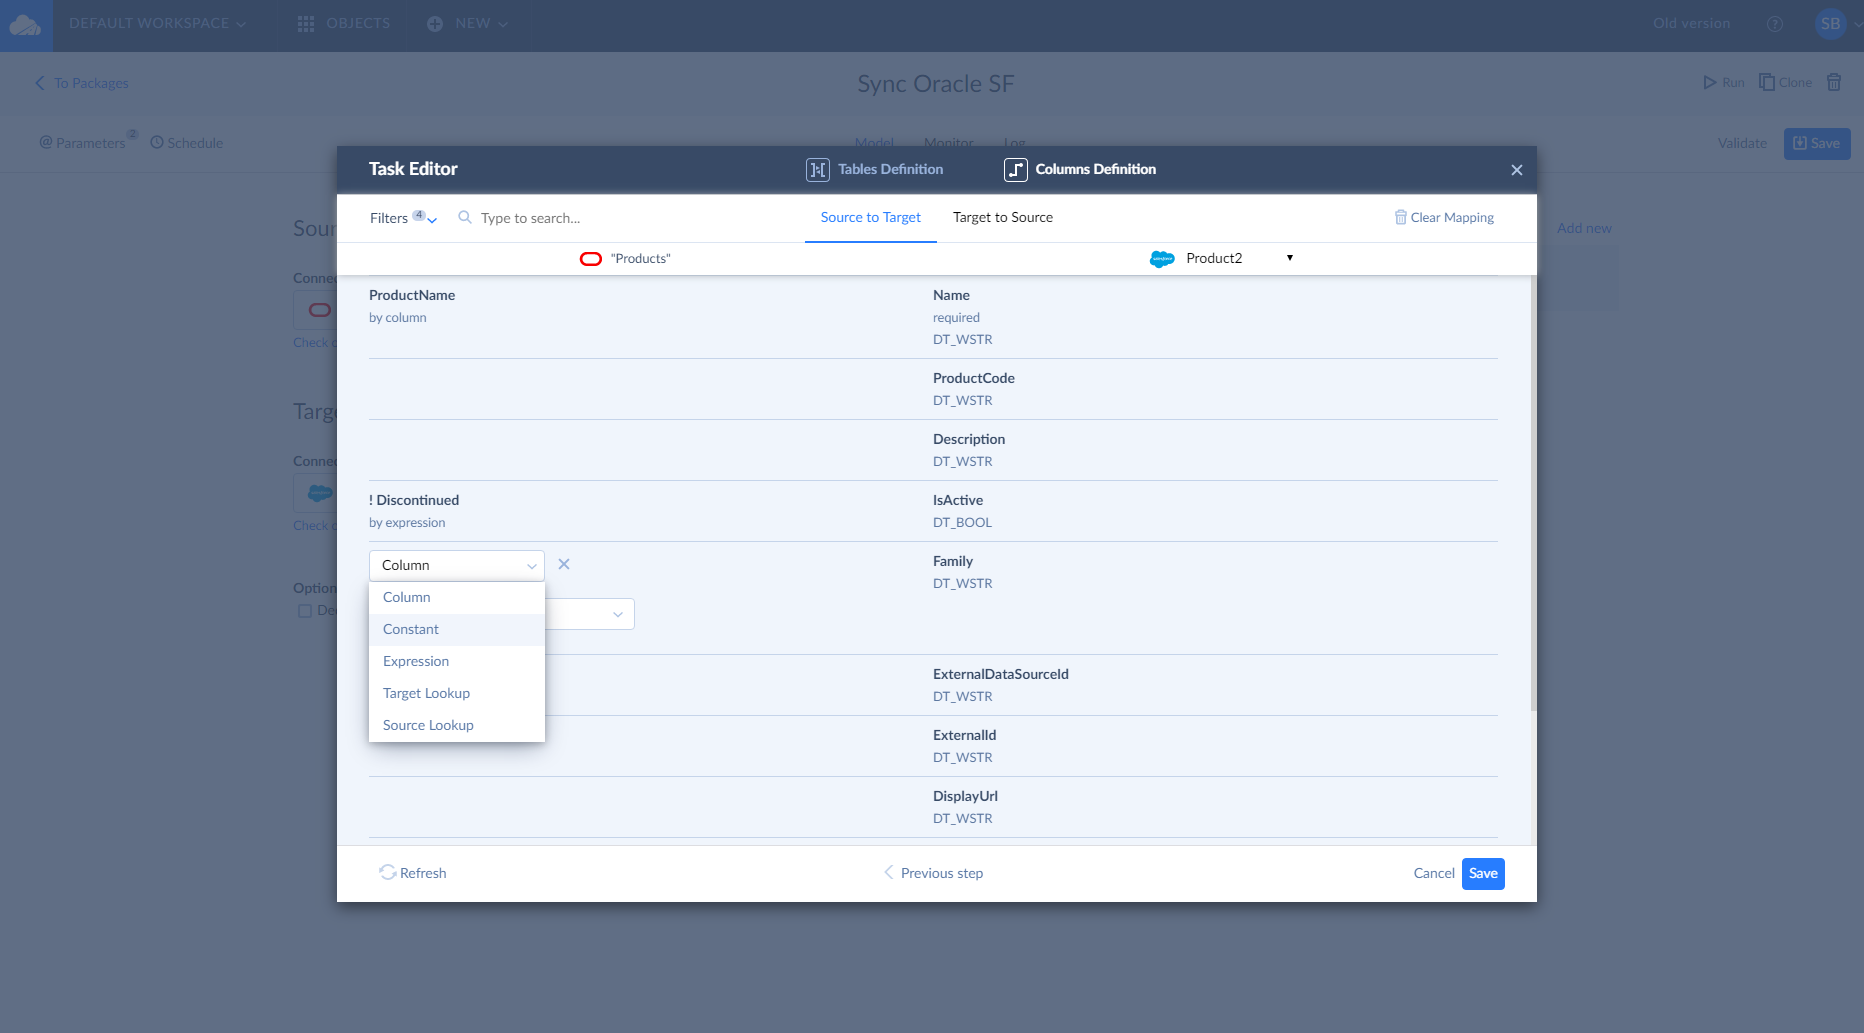Click the back arrow to Packages

click(40, 83)
